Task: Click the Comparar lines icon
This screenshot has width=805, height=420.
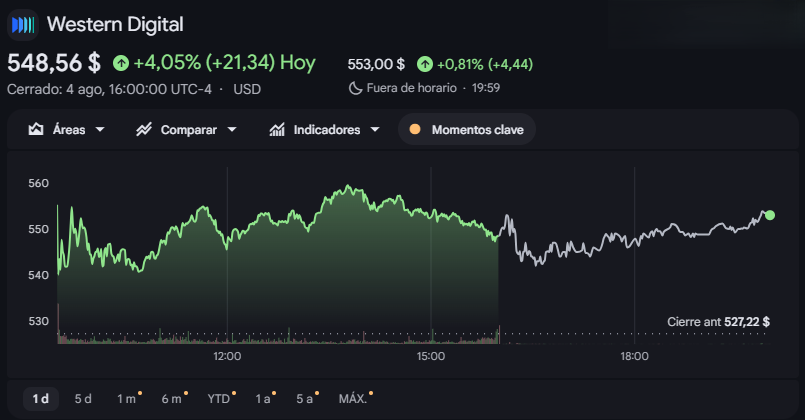Action: 144,129
